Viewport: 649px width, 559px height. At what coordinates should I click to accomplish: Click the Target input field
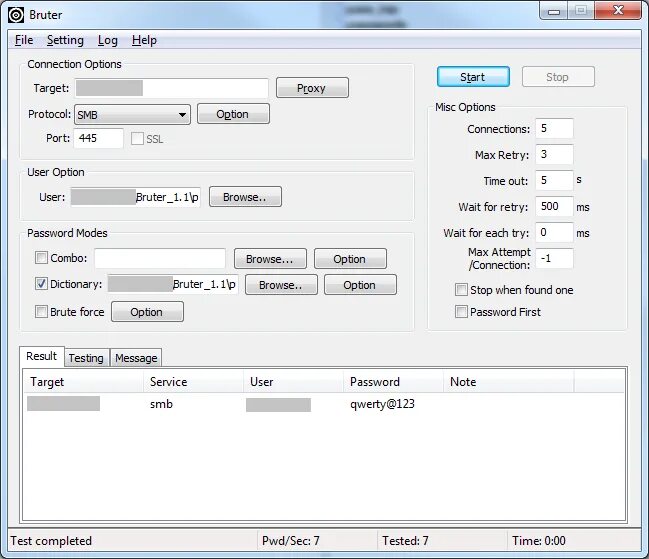[171, 88]
